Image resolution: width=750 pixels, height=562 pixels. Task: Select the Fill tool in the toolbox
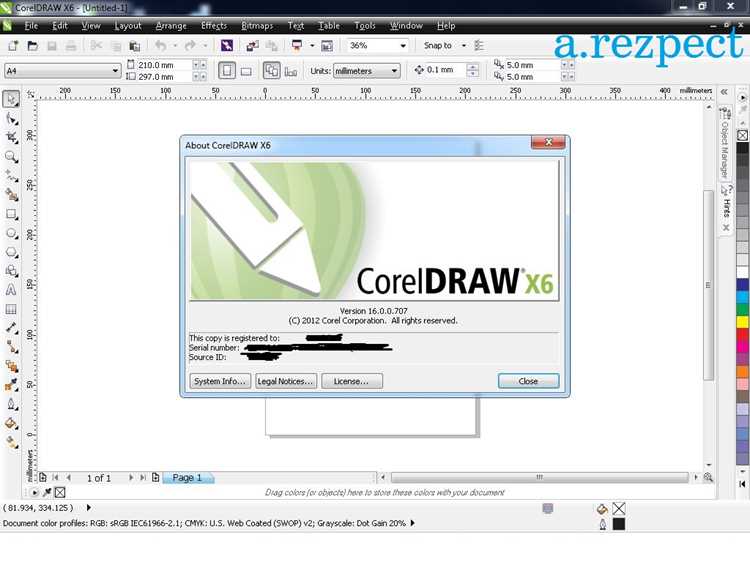pos(11,424)
